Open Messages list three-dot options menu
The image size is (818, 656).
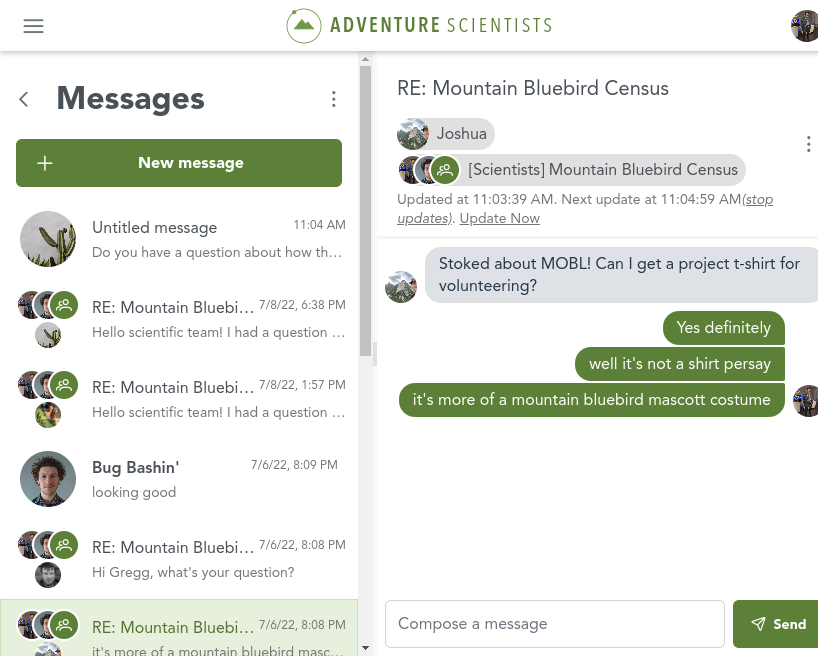[334, 99]
